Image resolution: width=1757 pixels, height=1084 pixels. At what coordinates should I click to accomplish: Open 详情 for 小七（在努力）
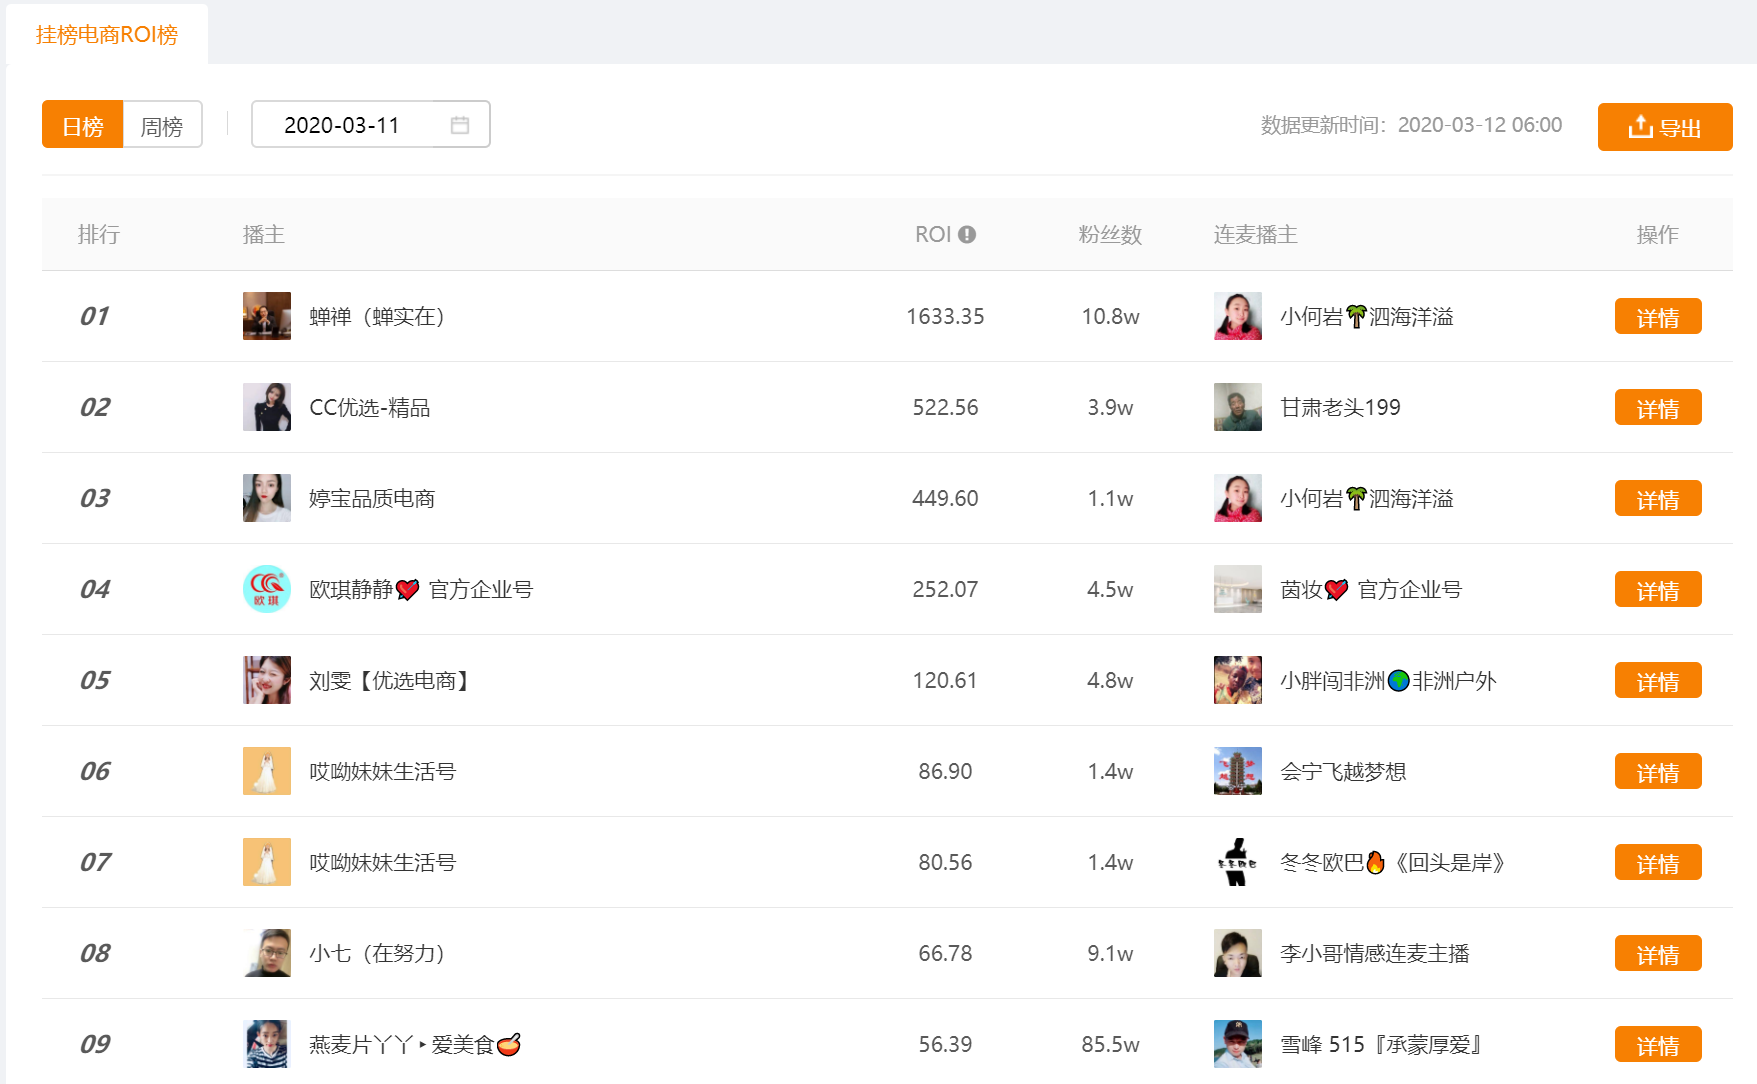point(1658,954)
